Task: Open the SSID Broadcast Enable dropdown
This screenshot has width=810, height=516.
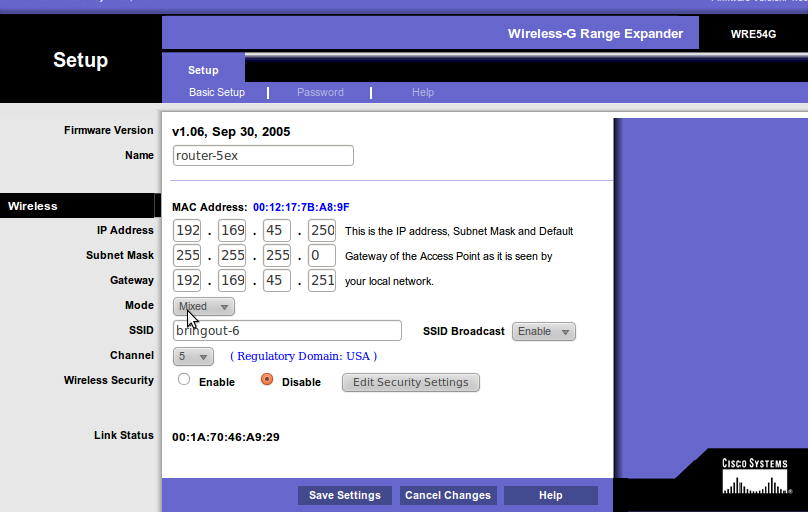Action: (543, 332)
